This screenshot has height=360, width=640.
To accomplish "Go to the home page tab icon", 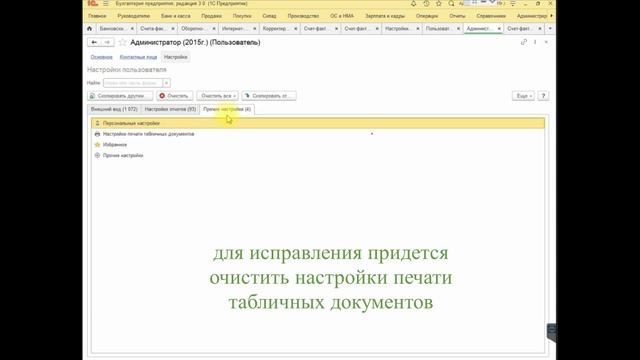I will (89, 29).
